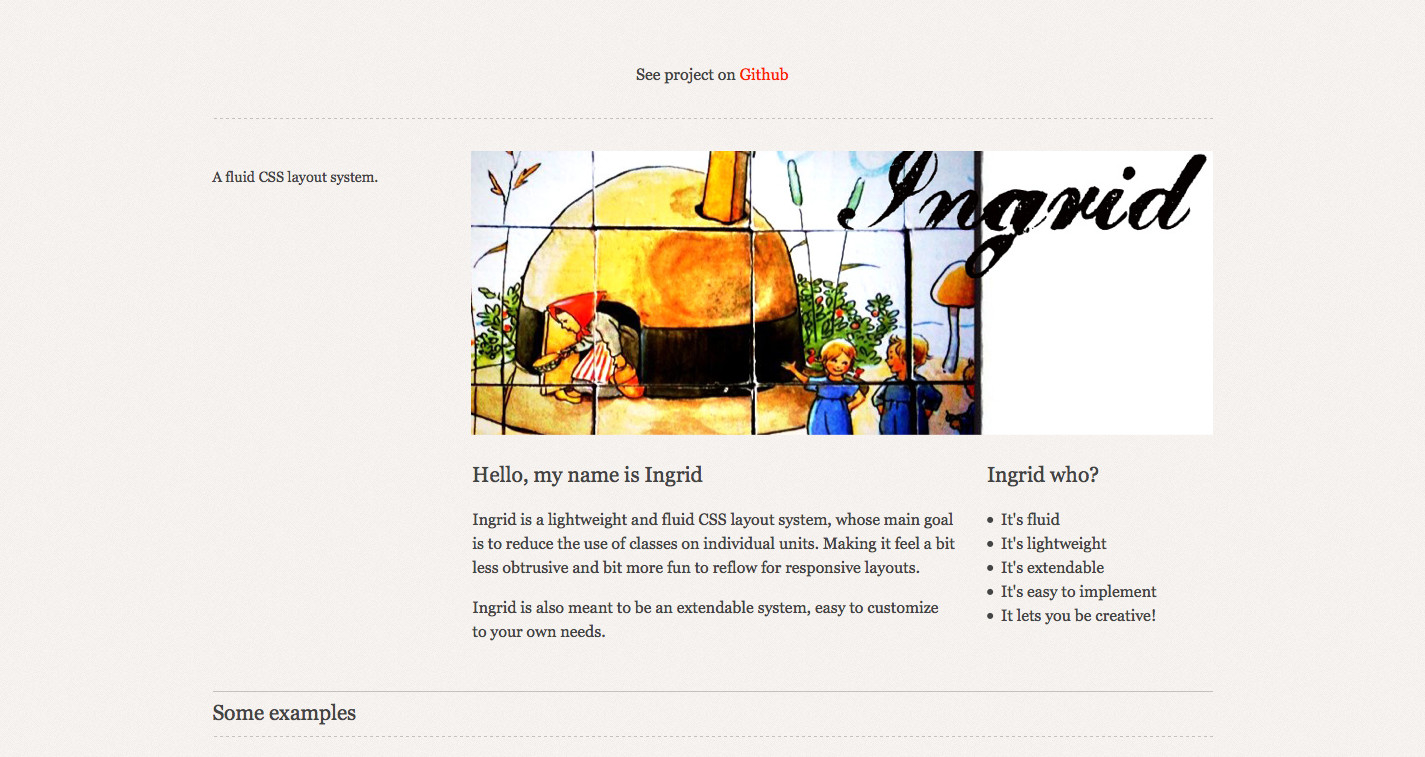The height and width of the screenshot is (757, 1425).
Task: Select the 'Hello, my name is Ingrid' heading
Action: 587,475
